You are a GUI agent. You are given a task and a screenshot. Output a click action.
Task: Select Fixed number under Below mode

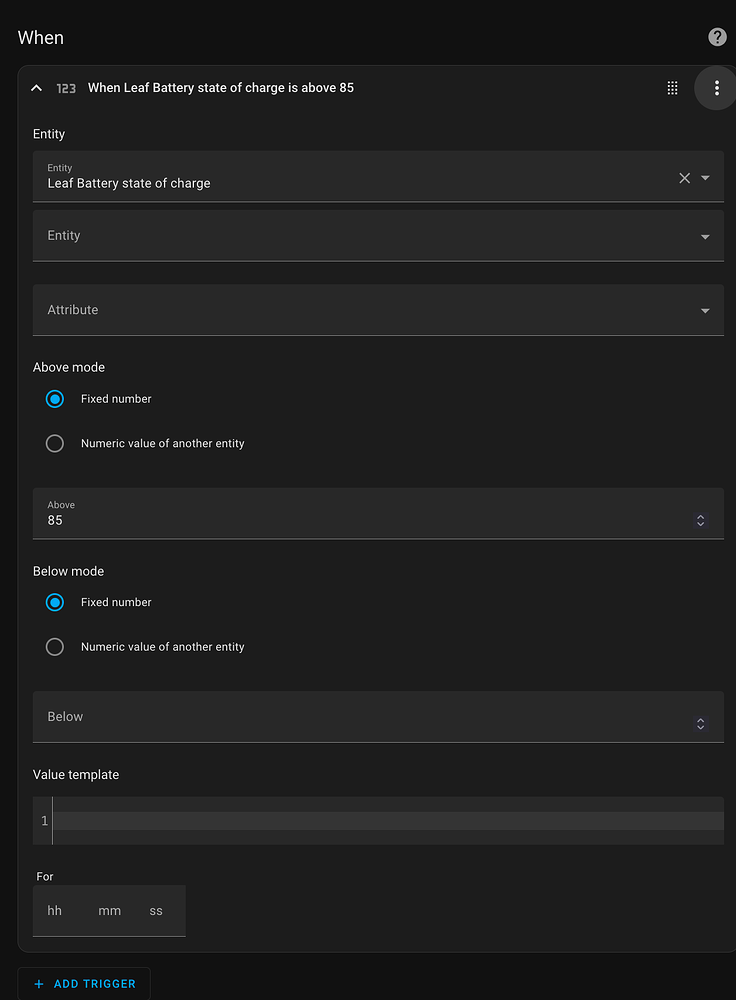(x=55, y=602)
